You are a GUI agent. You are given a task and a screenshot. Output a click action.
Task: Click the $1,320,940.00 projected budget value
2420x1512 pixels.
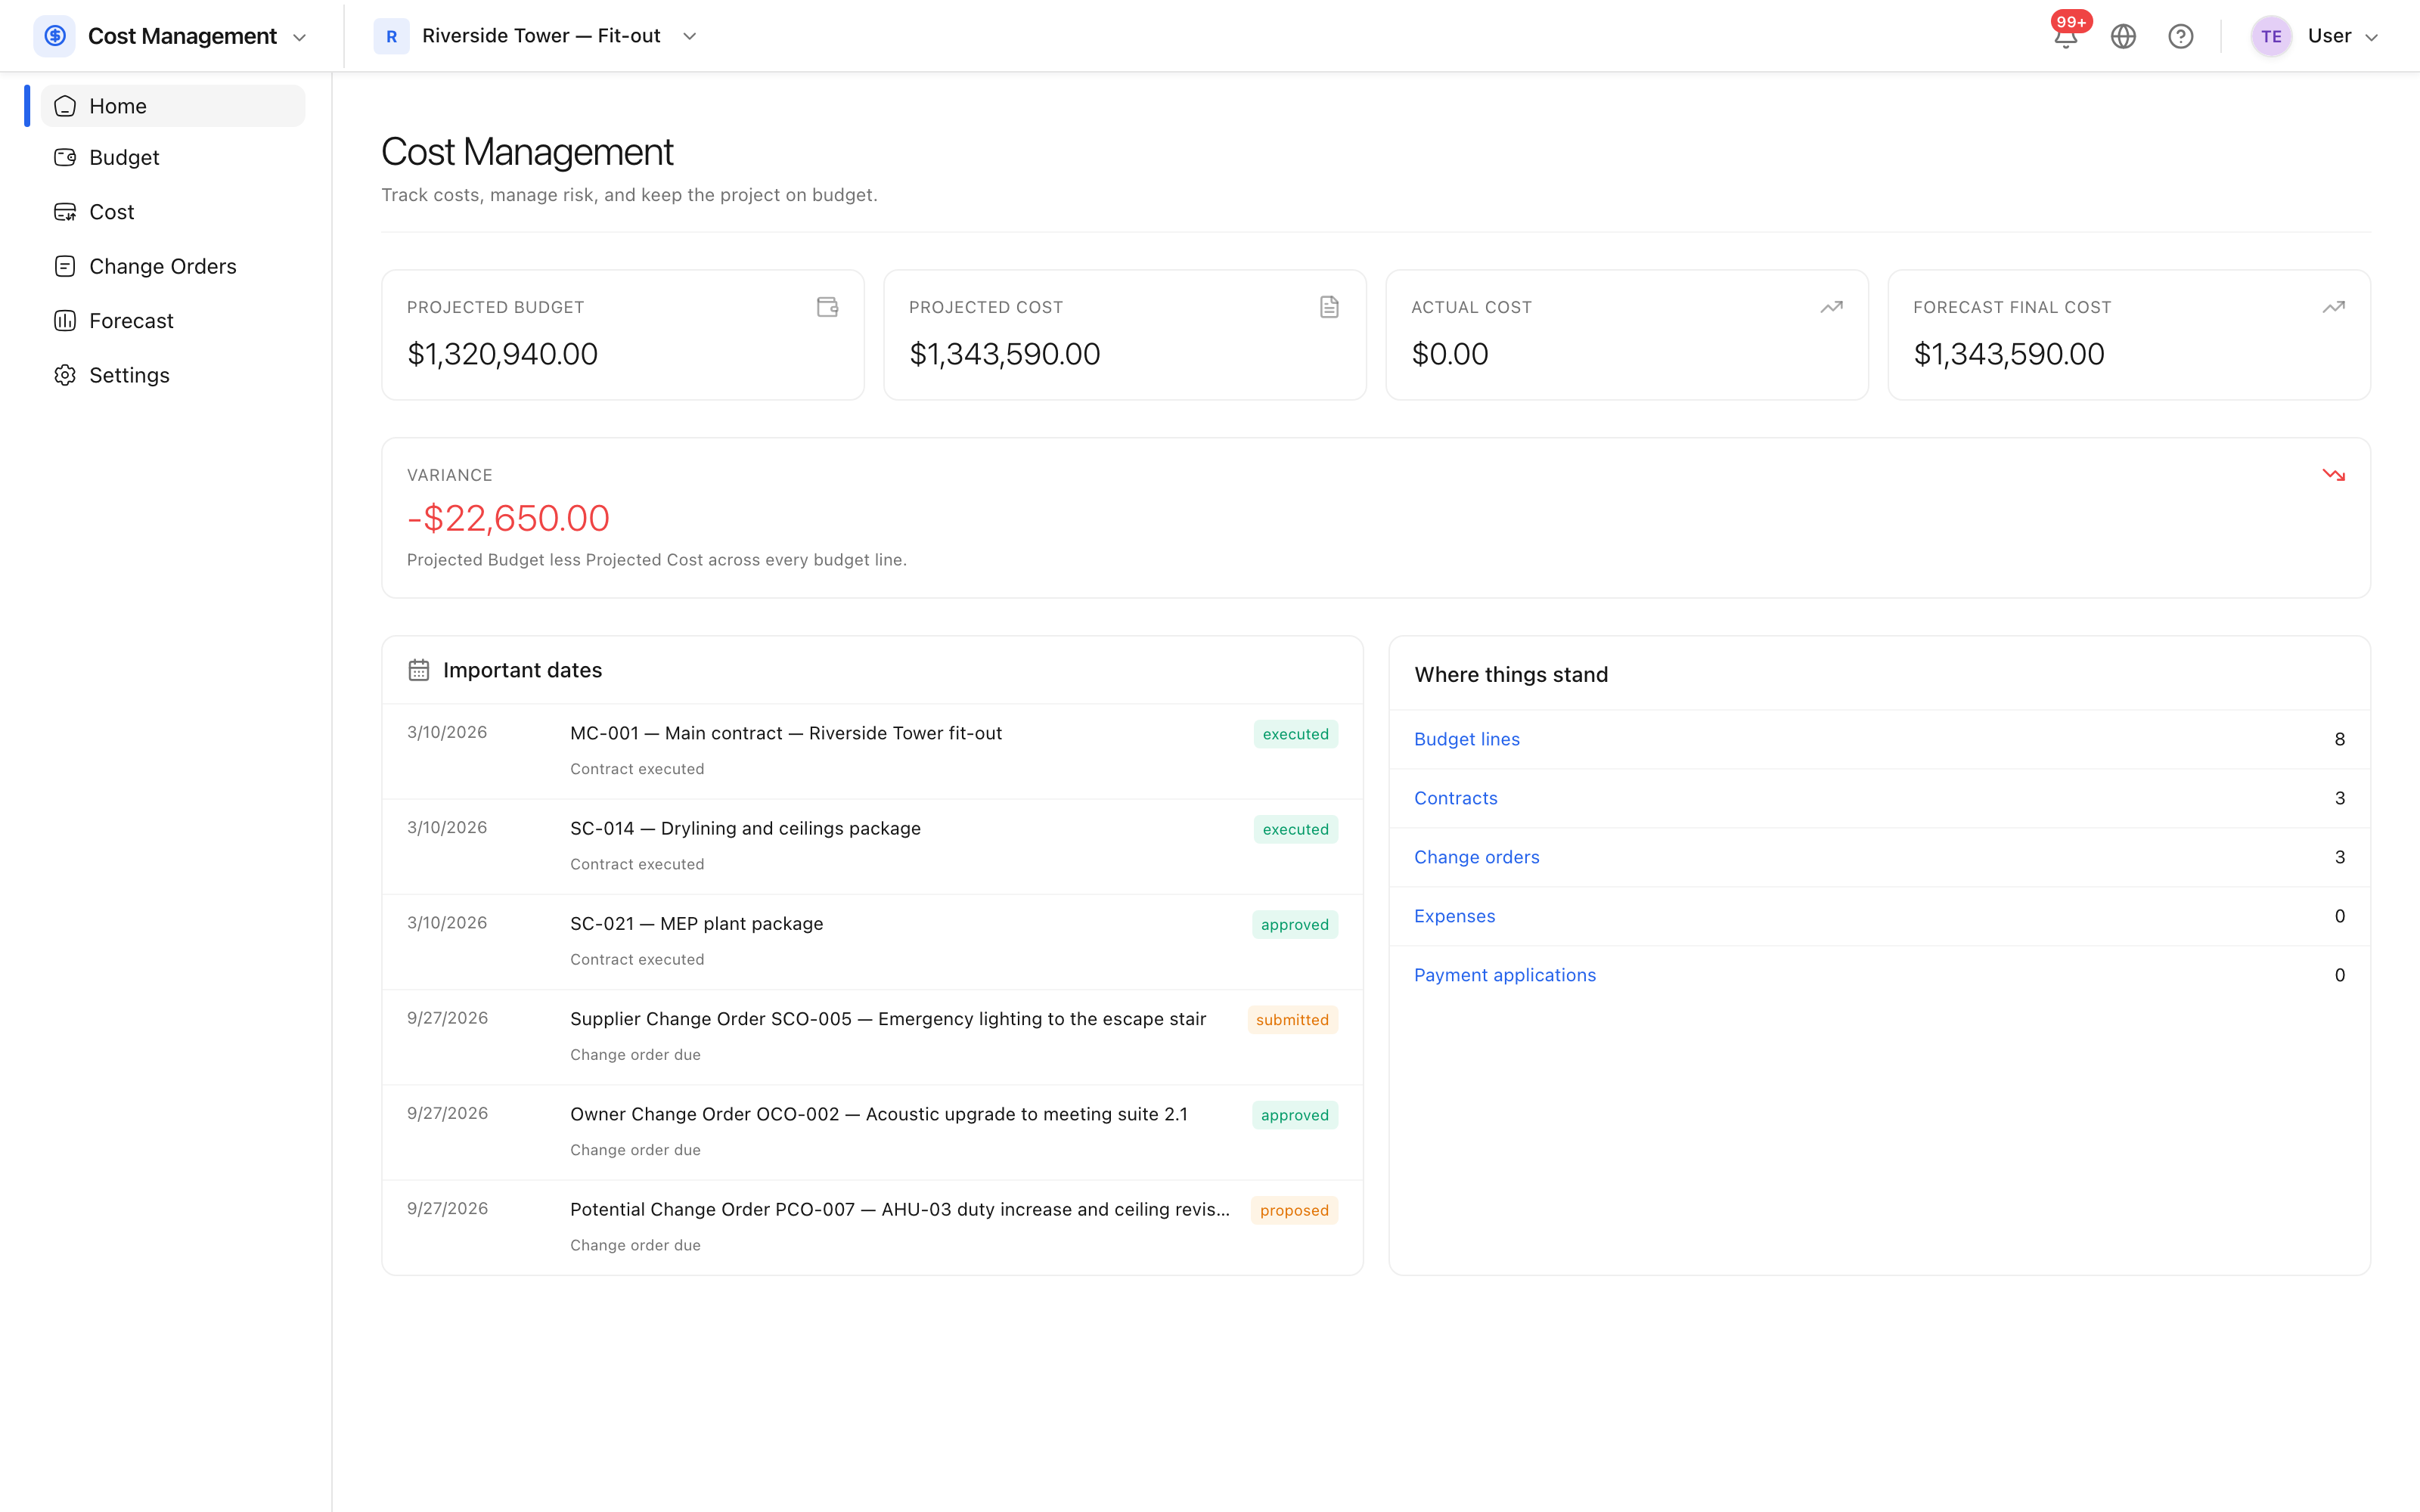[502, 354]
